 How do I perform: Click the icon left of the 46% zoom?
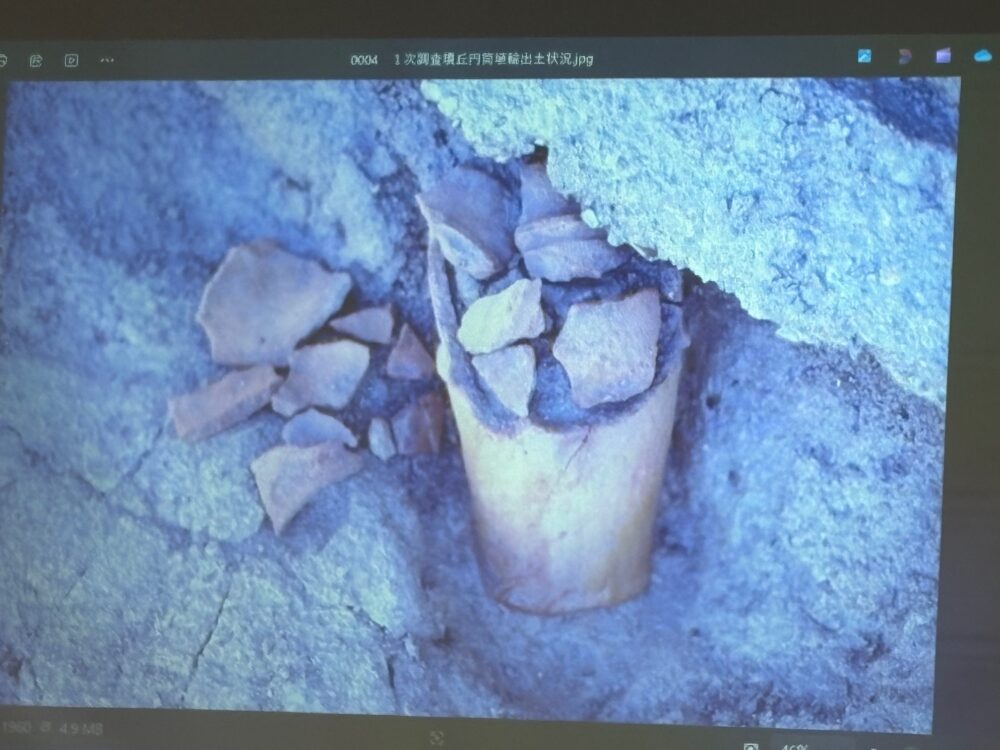coord(751,746)
